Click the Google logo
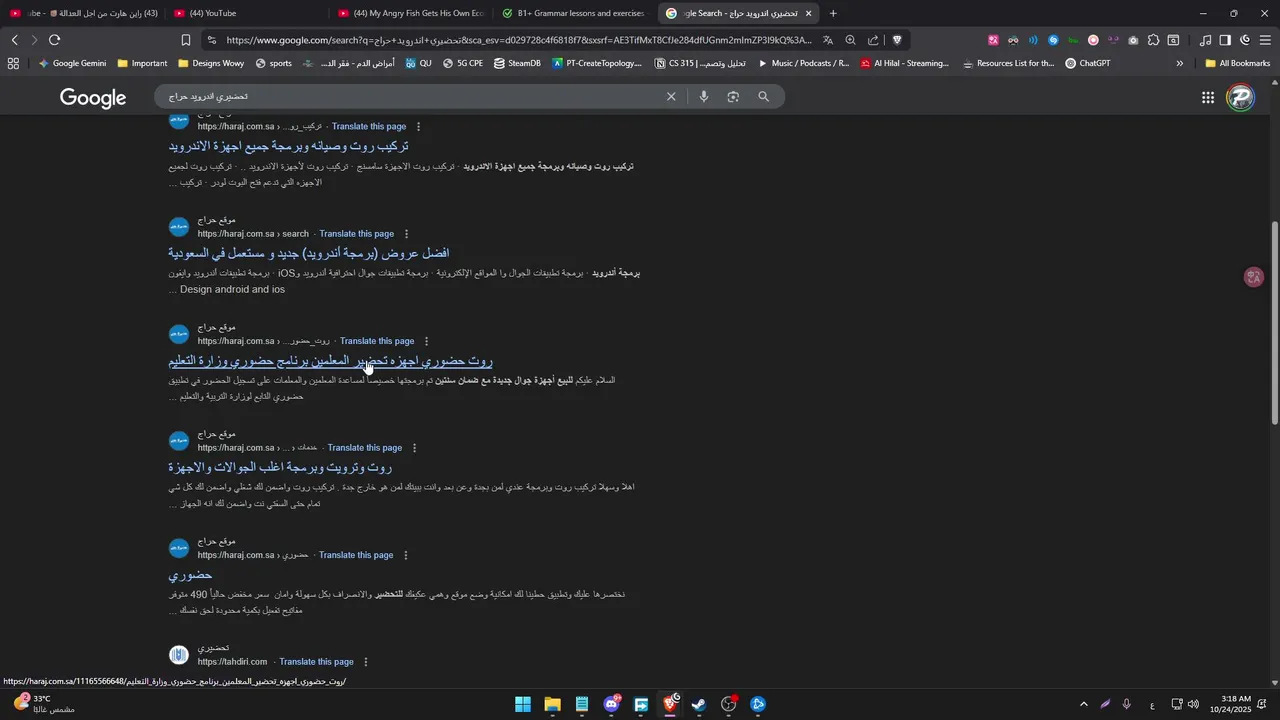This screenshot has height=720, width=1280. [x=93, y=98]
